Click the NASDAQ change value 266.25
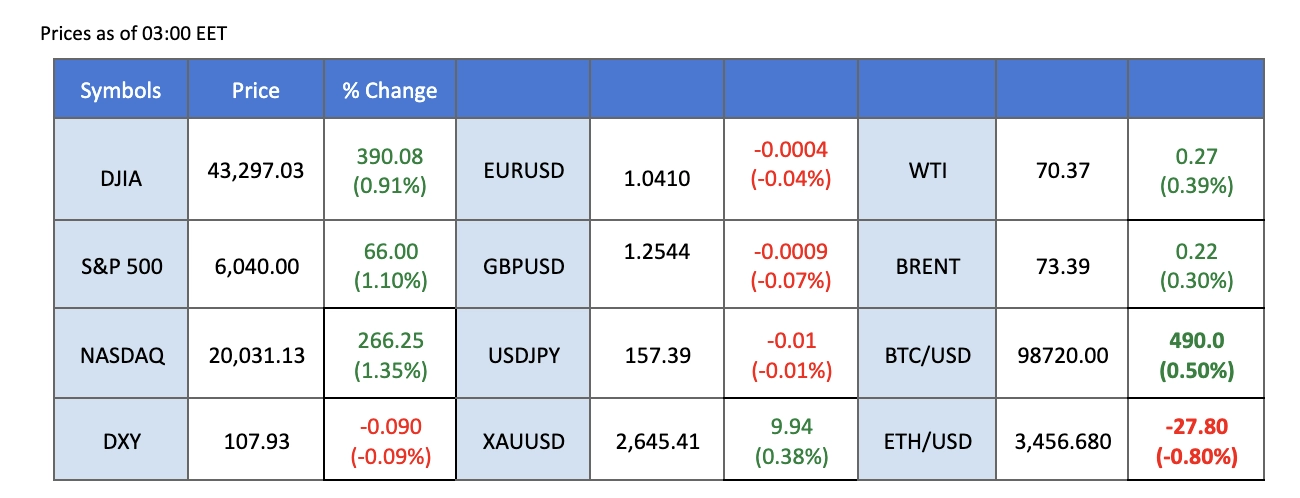Screen dimensions: 1300x498 click(389, 340)
